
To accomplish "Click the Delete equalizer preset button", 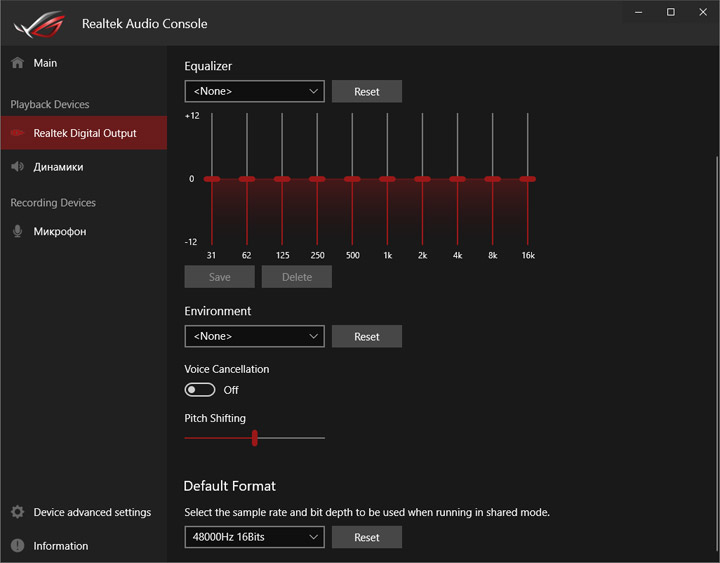I will (297, 277).
